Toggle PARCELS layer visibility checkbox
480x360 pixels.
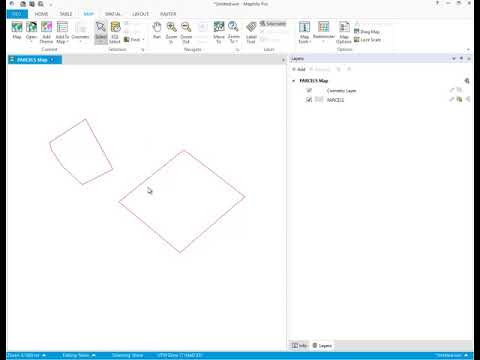click(309, 99)
